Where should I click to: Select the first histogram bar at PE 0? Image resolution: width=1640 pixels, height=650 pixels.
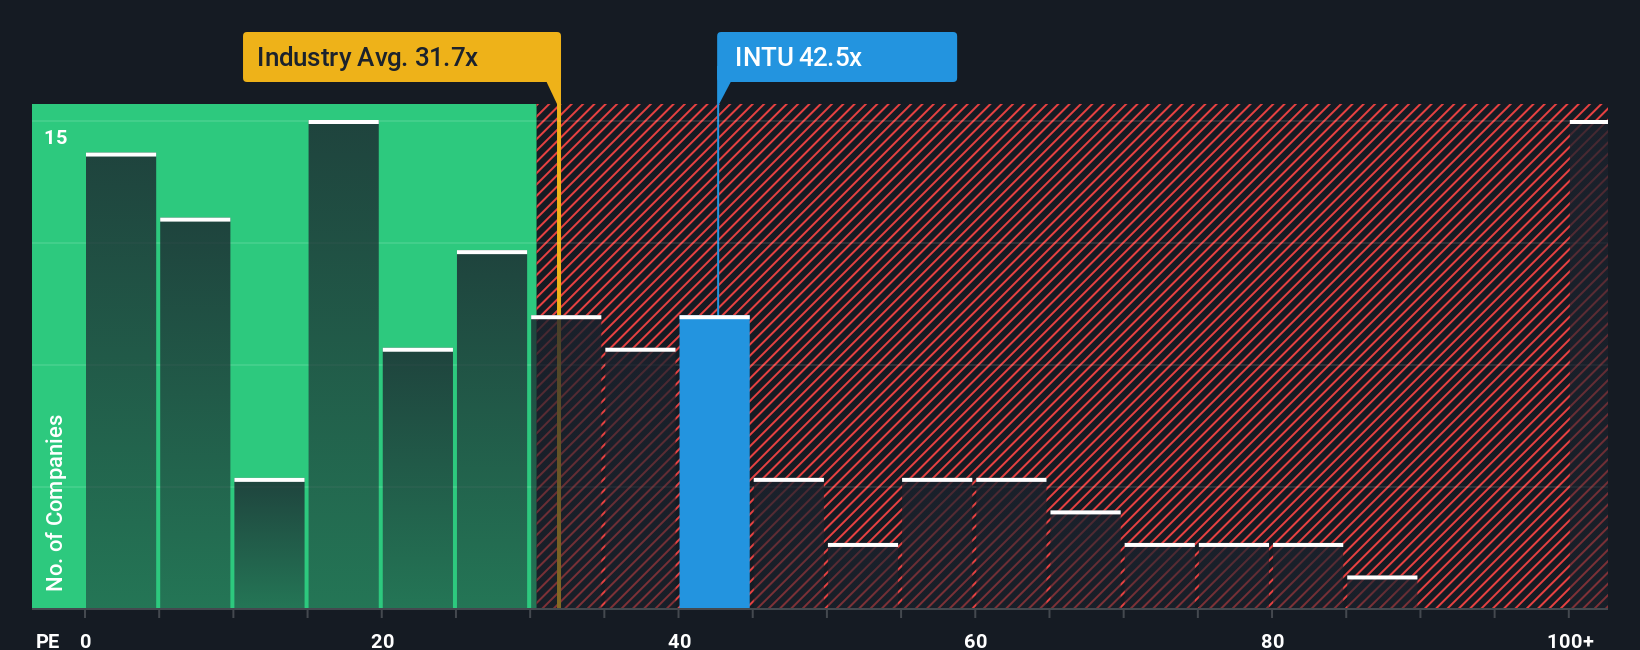coord(121,381)
